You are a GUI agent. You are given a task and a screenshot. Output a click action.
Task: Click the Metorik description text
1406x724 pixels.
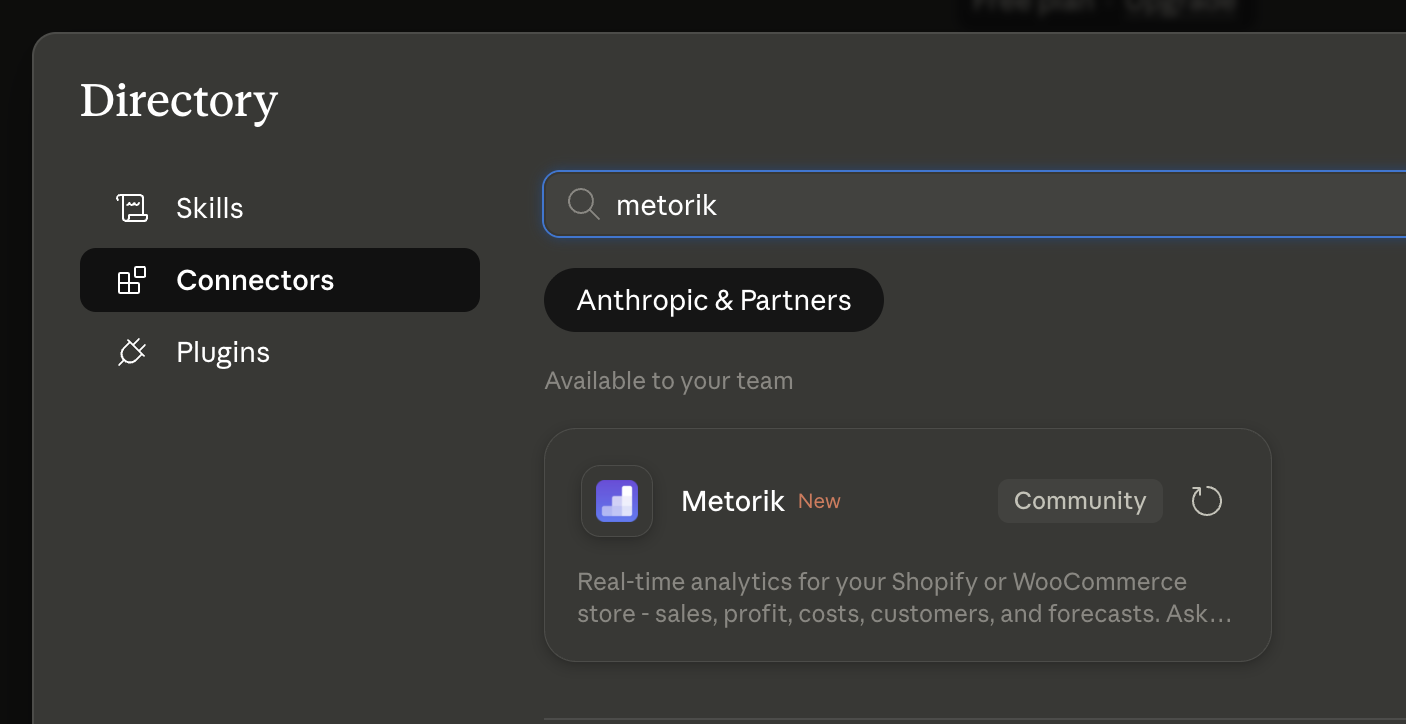(x=905, y=597)
